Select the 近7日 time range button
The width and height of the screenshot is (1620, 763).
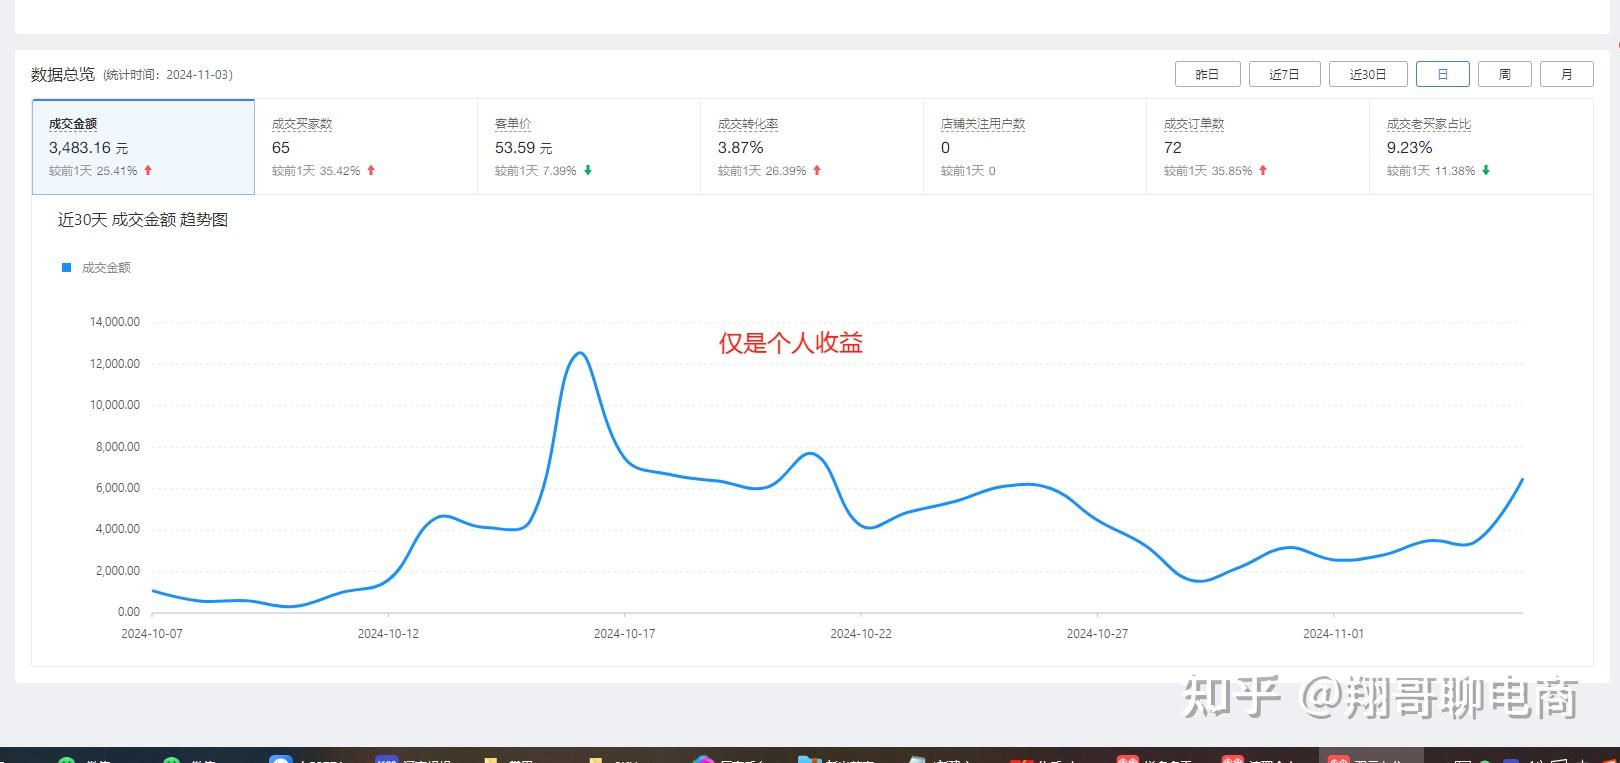(x=1285, y=74)
